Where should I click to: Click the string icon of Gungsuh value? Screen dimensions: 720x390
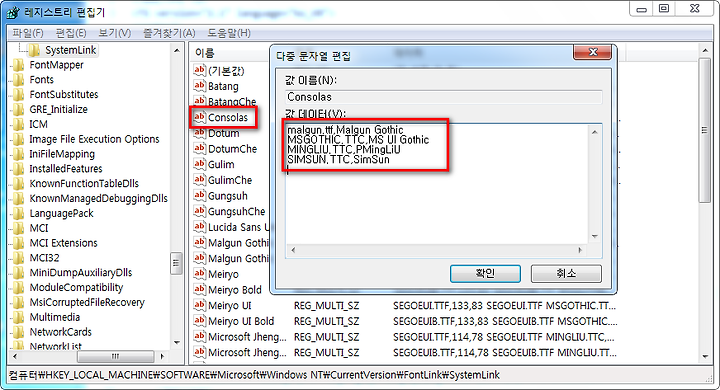click(x=199, y=196)
